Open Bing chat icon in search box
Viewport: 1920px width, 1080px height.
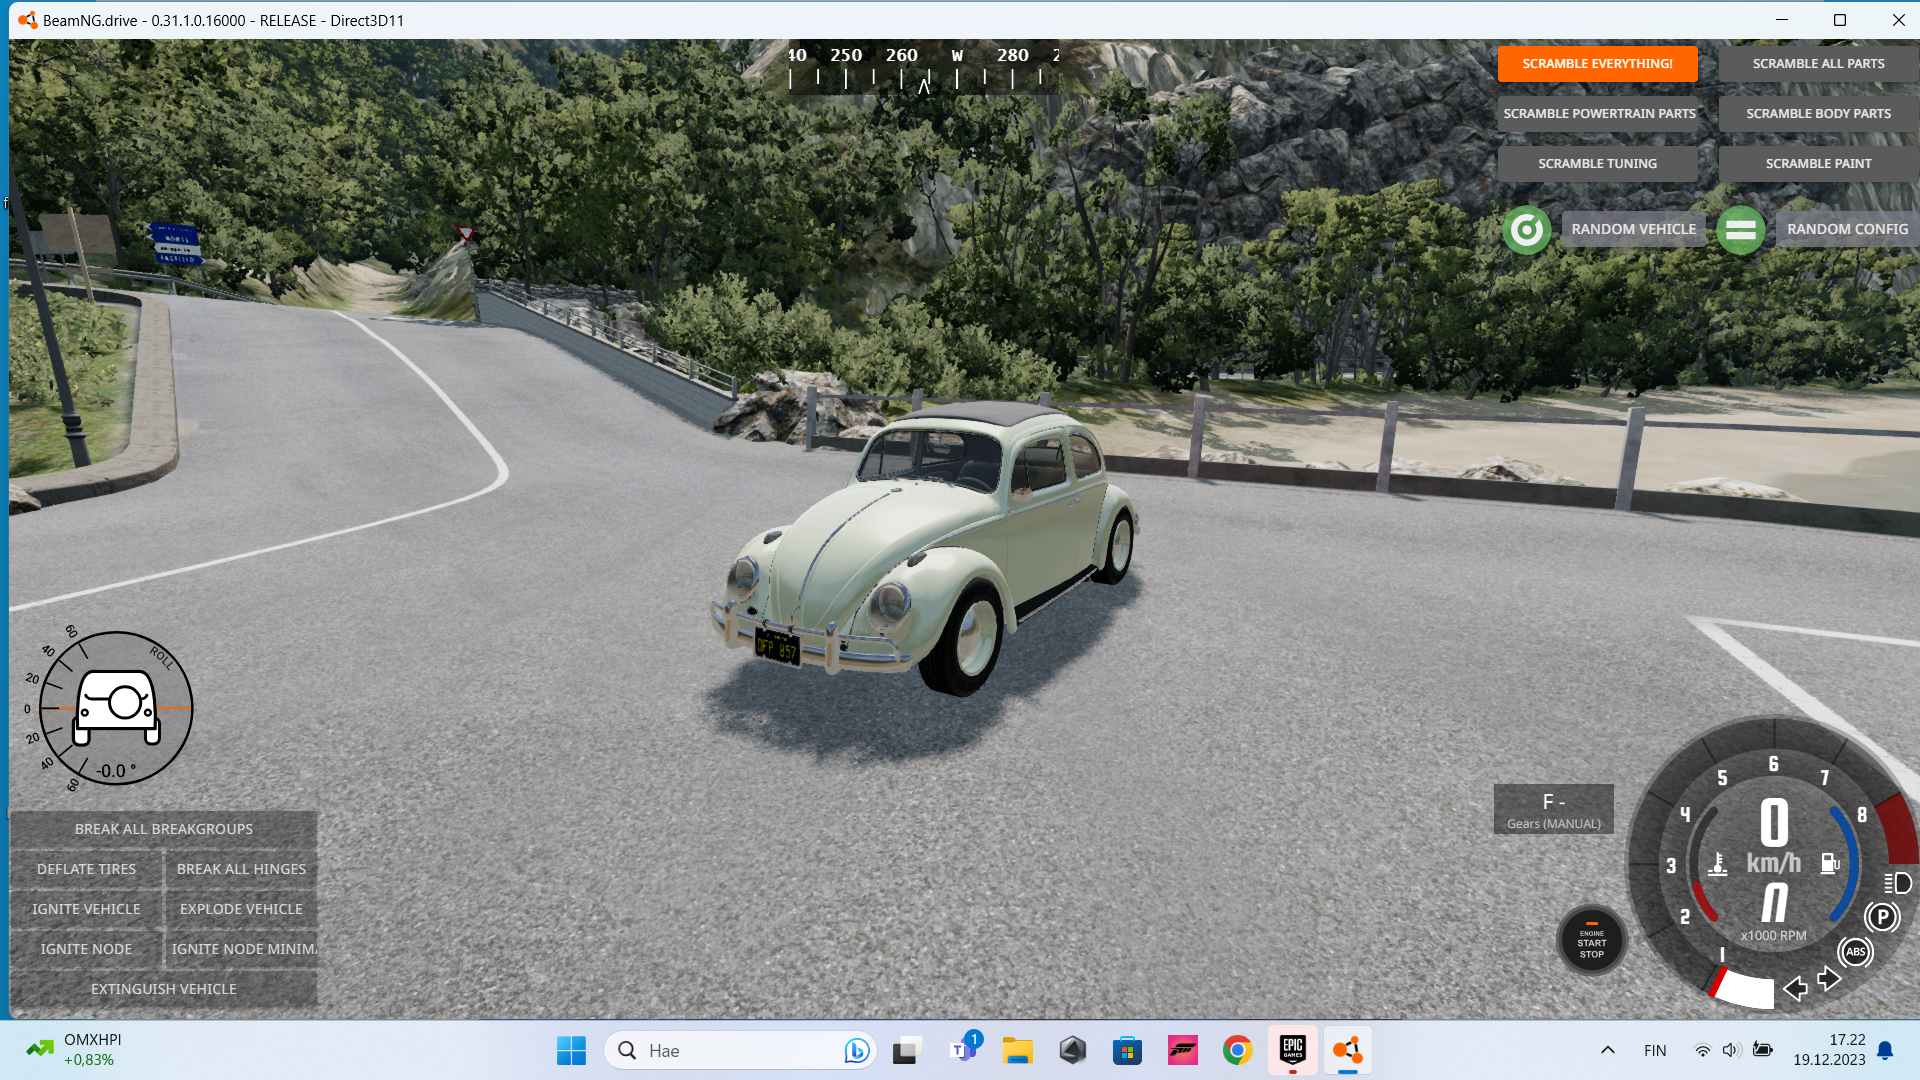(855, 1051)
